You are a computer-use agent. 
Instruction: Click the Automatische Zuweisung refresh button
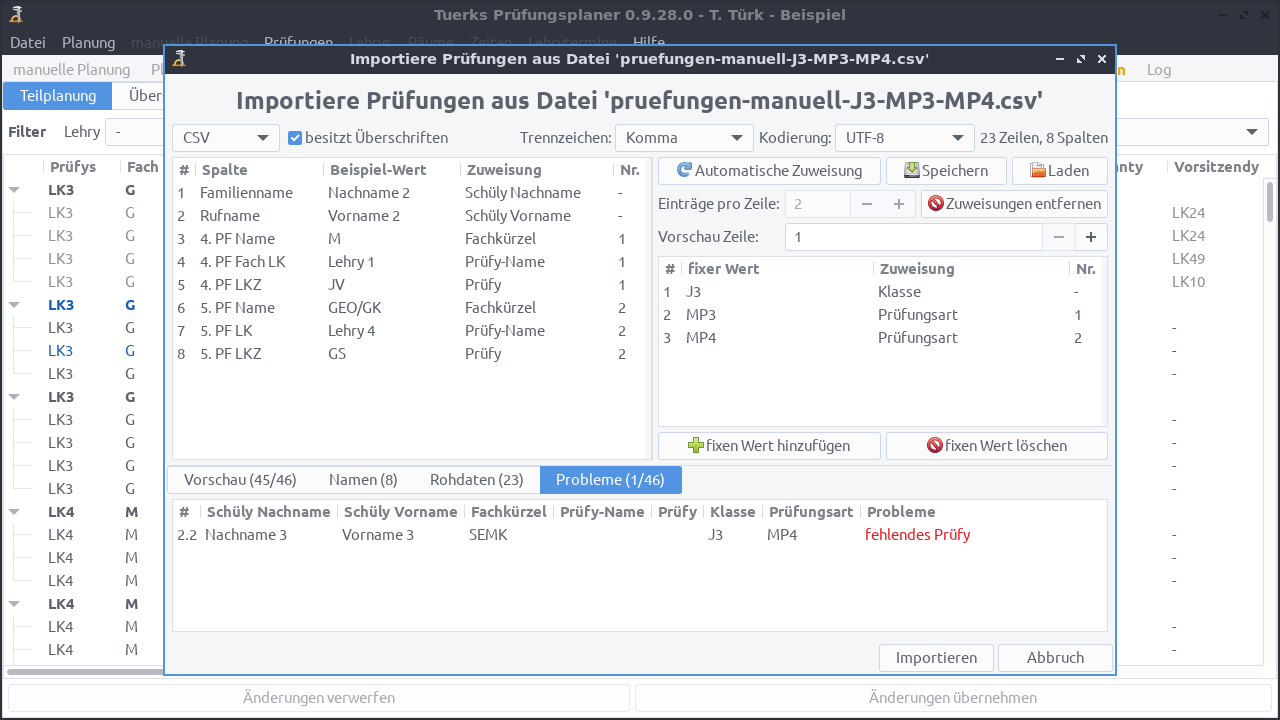click(768, 171)
